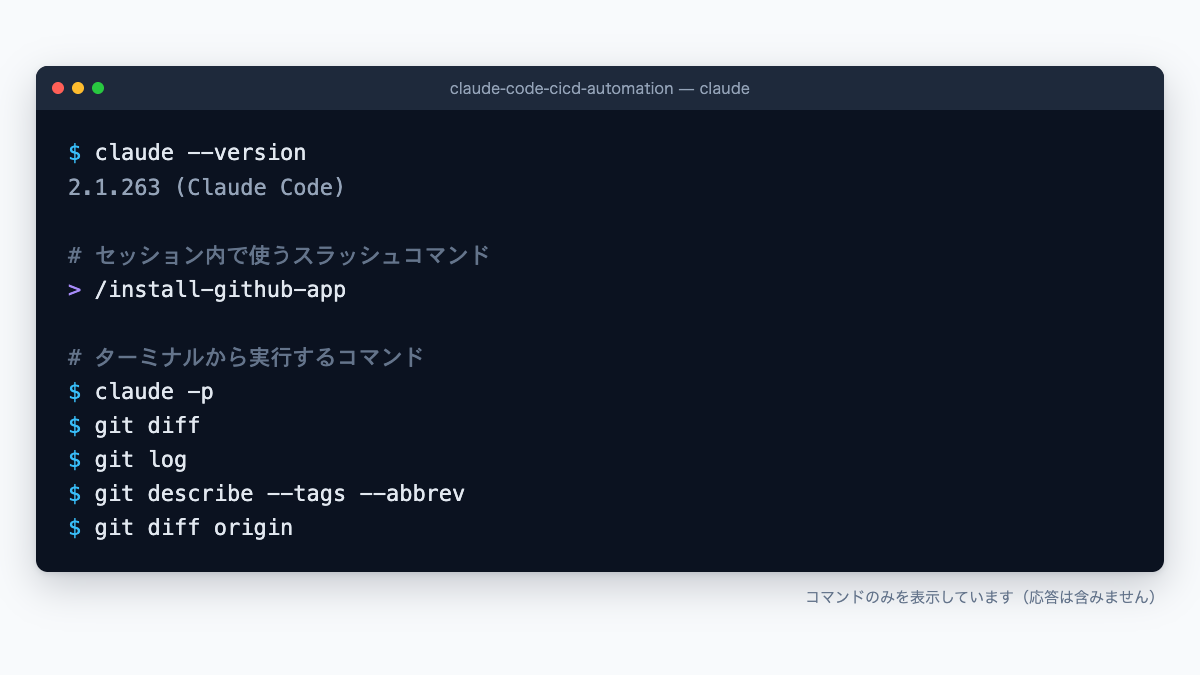The image size is (1200, 675).
Task: Click the window title 'claude-code-cicd-automation — claude'
Action: [600, 88]
